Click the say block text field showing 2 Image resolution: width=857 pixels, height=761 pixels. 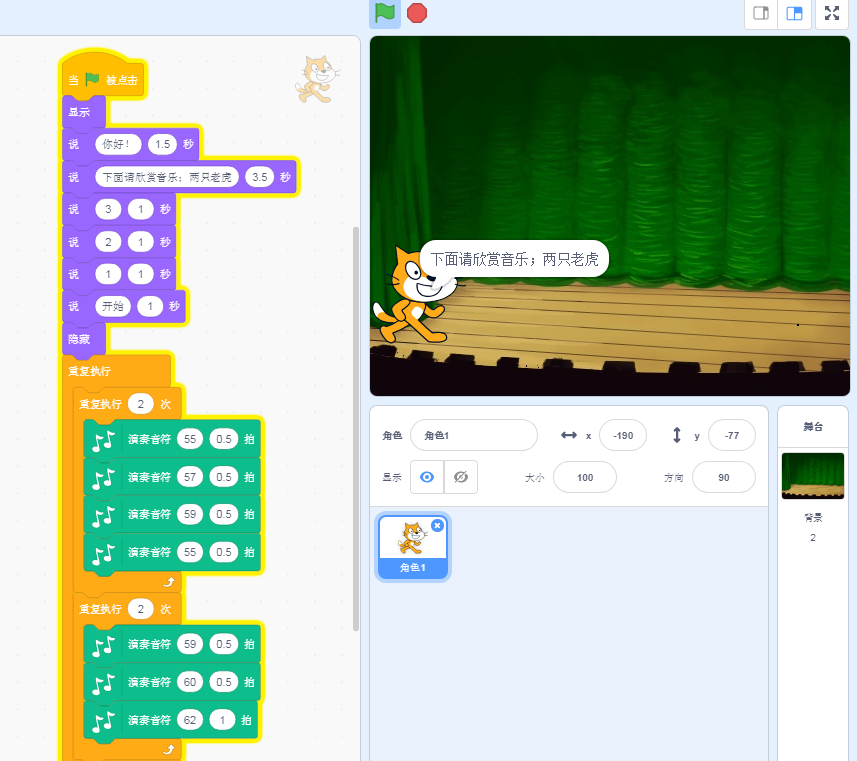pyautogui.click(x=108, y=242)
